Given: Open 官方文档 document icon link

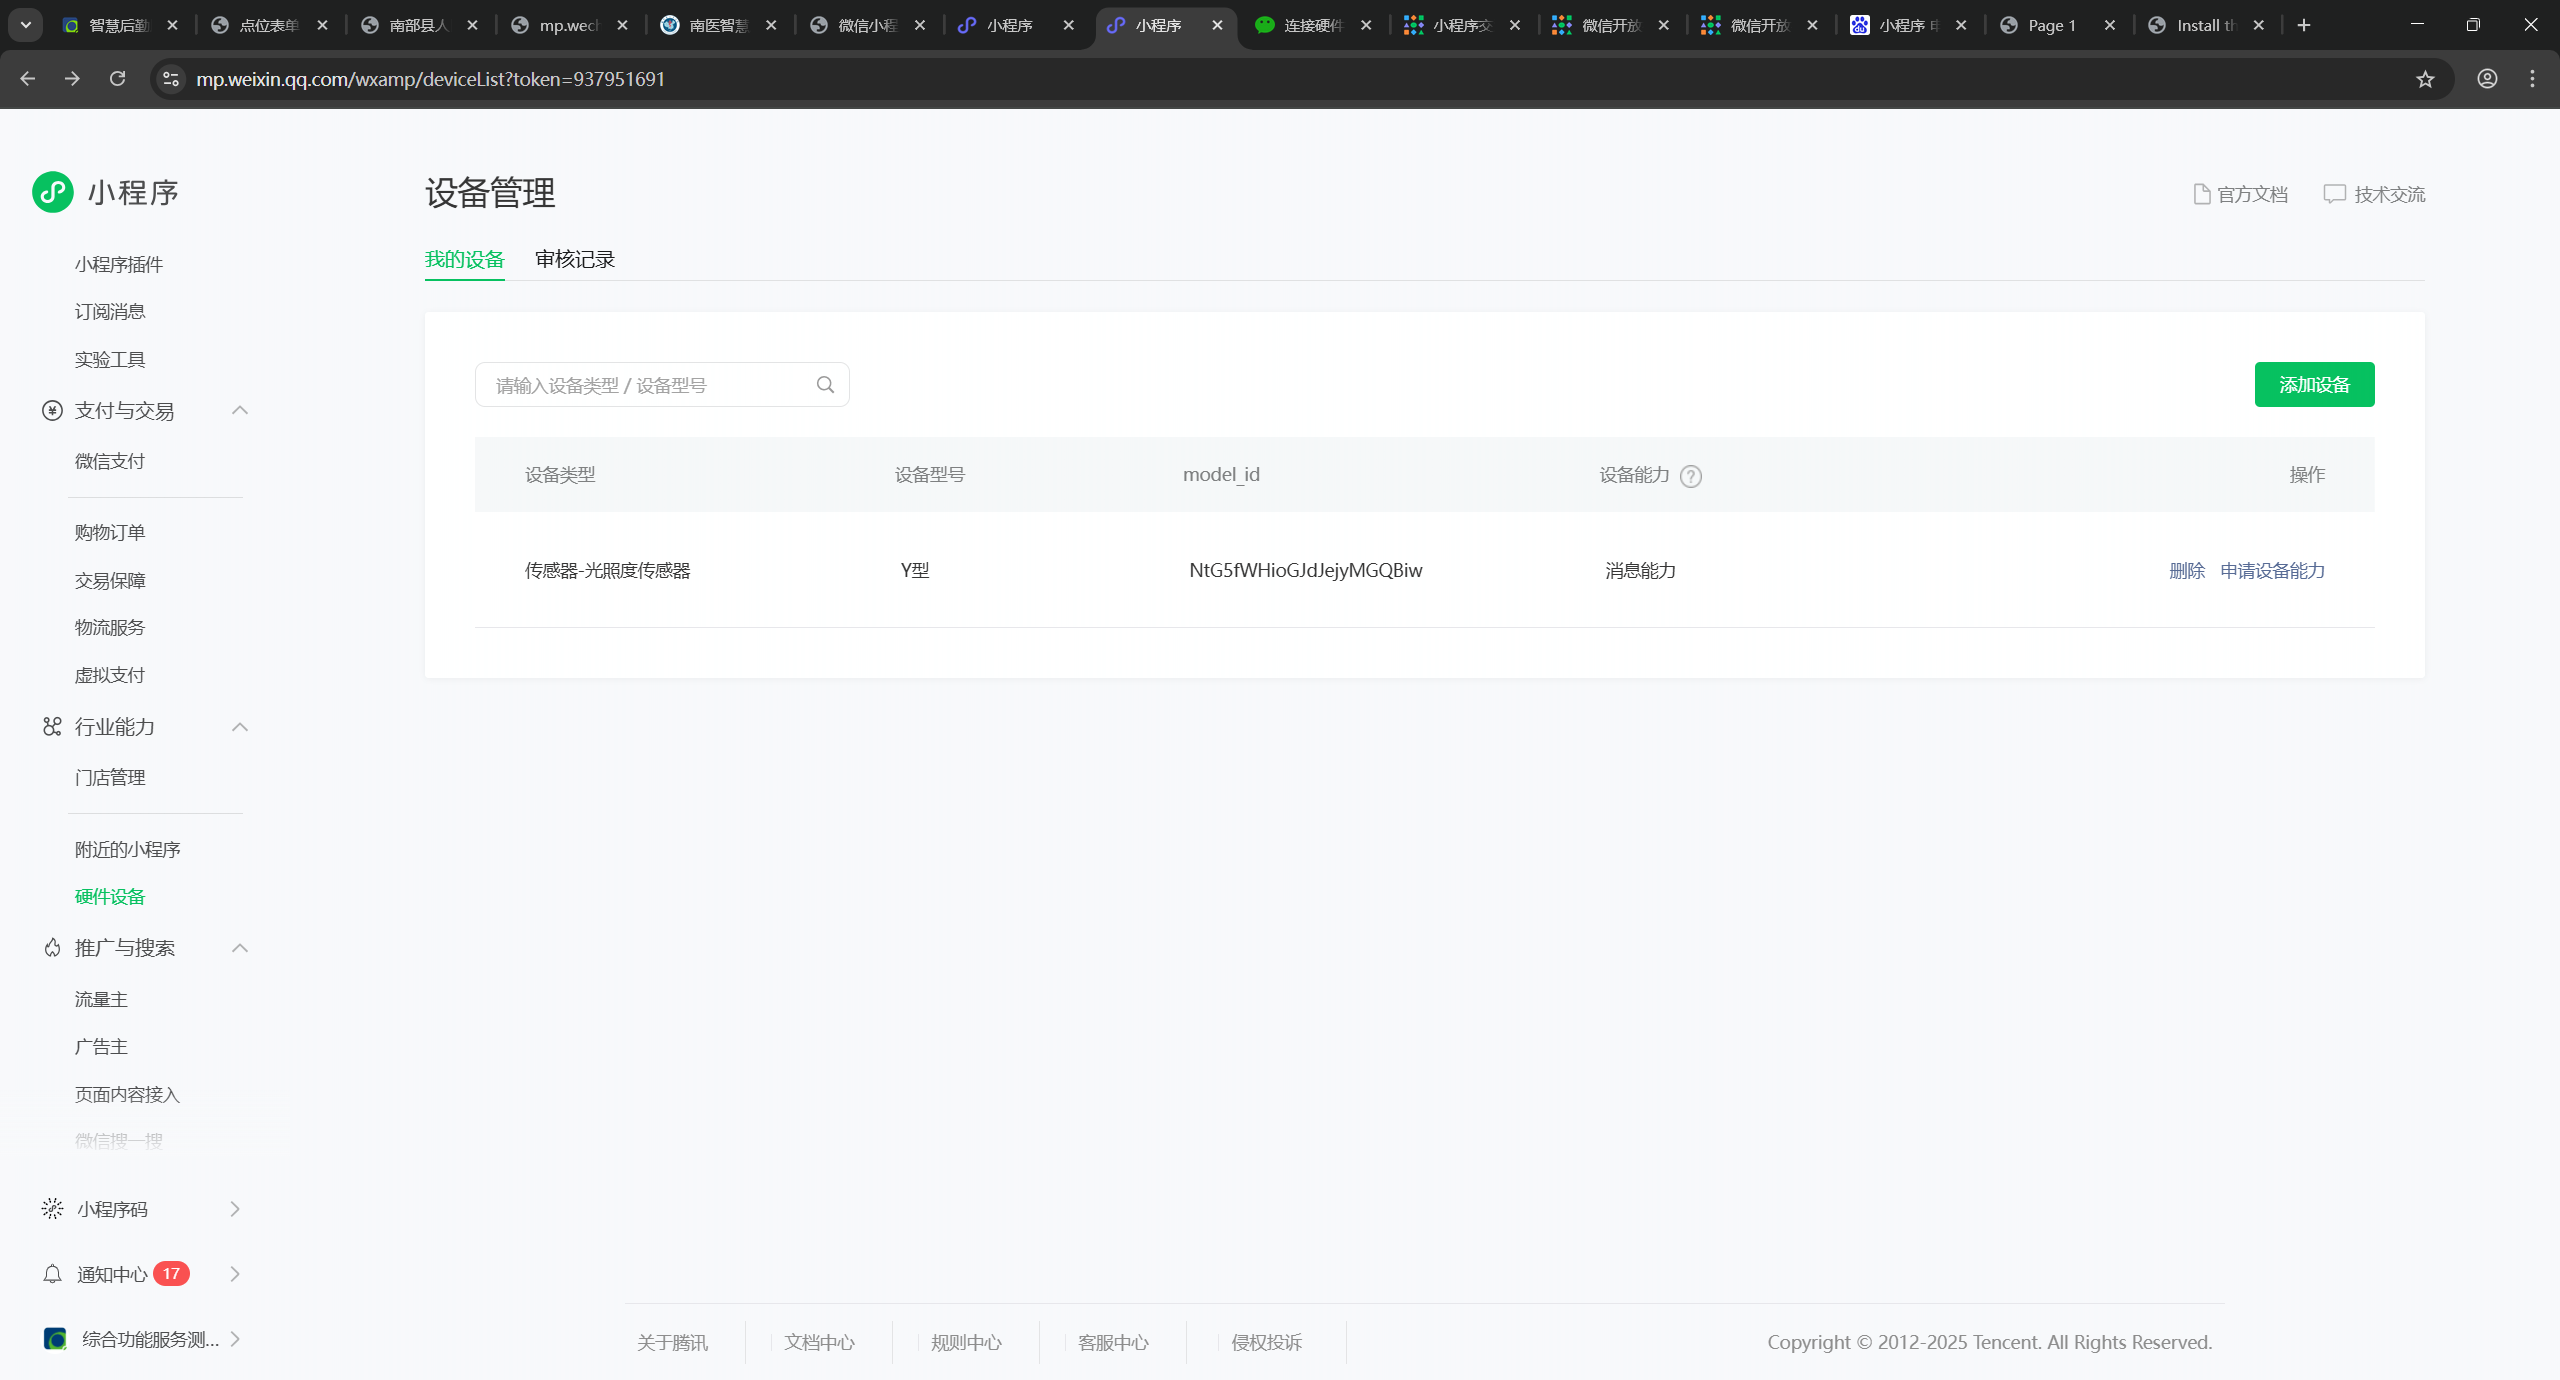Looking at the screenshot, I should tap(2201, 194).
